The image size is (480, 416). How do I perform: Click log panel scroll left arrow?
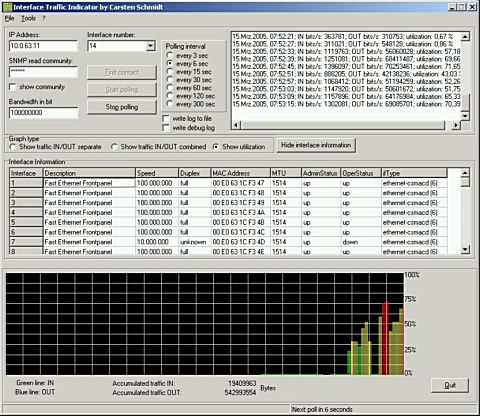236,125
